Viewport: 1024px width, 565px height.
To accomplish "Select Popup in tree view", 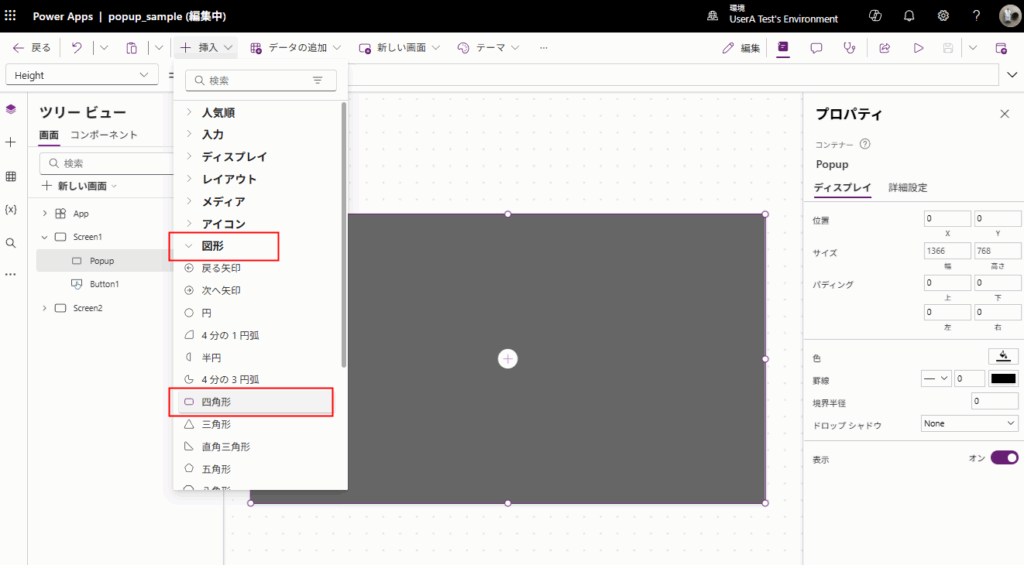I will pyautogui.click(x=104, y=261).
